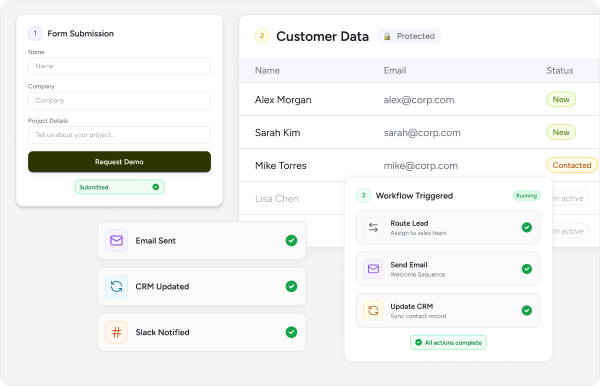Screen dimensions: 600x386
Task: Click the Email Sent green checkmark
Action: (291, 241)
